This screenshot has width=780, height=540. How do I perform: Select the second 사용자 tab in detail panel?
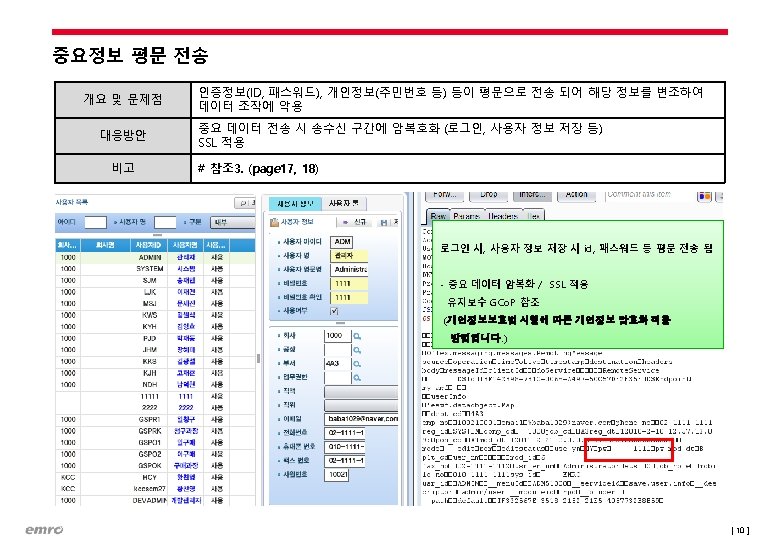344,203
